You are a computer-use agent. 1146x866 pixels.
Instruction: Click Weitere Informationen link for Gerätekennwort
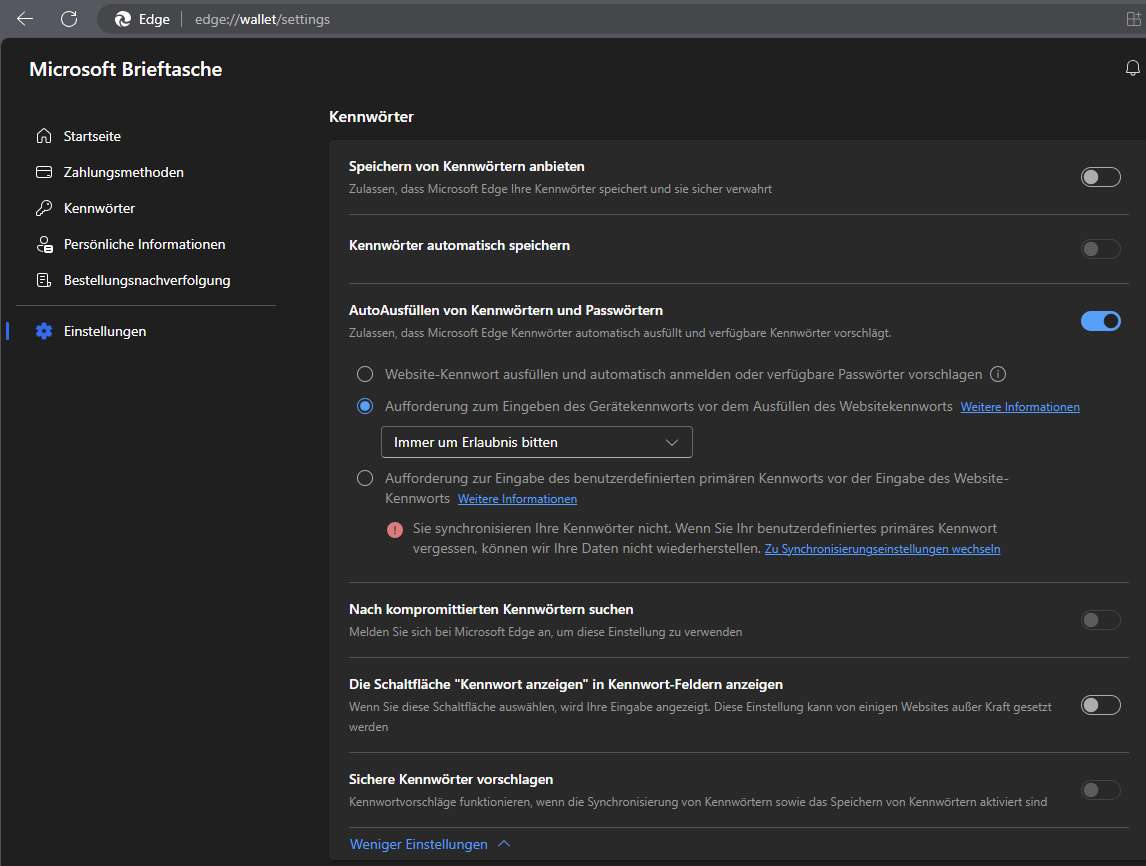click(1020, 407)
